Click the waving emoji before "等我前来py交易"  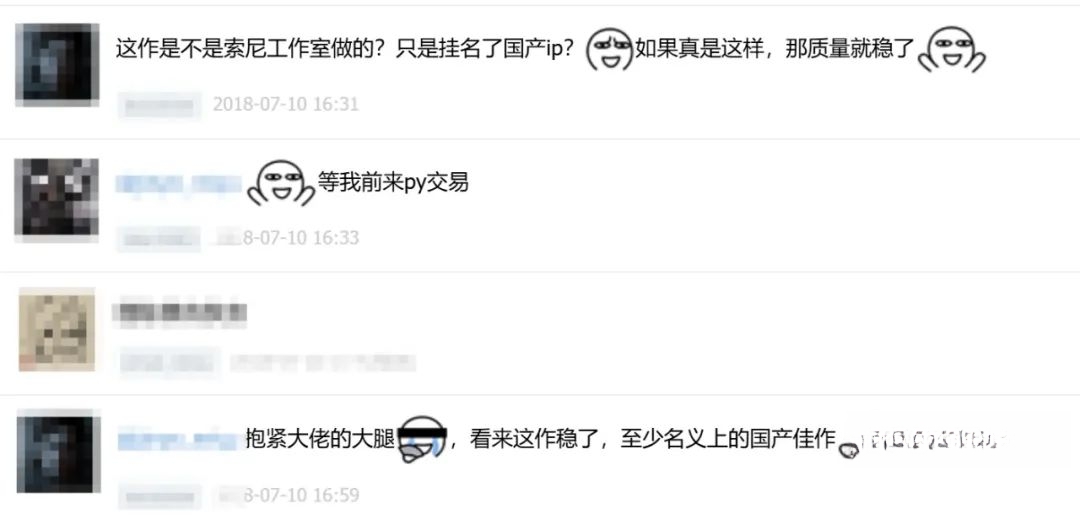pos(281,183)
